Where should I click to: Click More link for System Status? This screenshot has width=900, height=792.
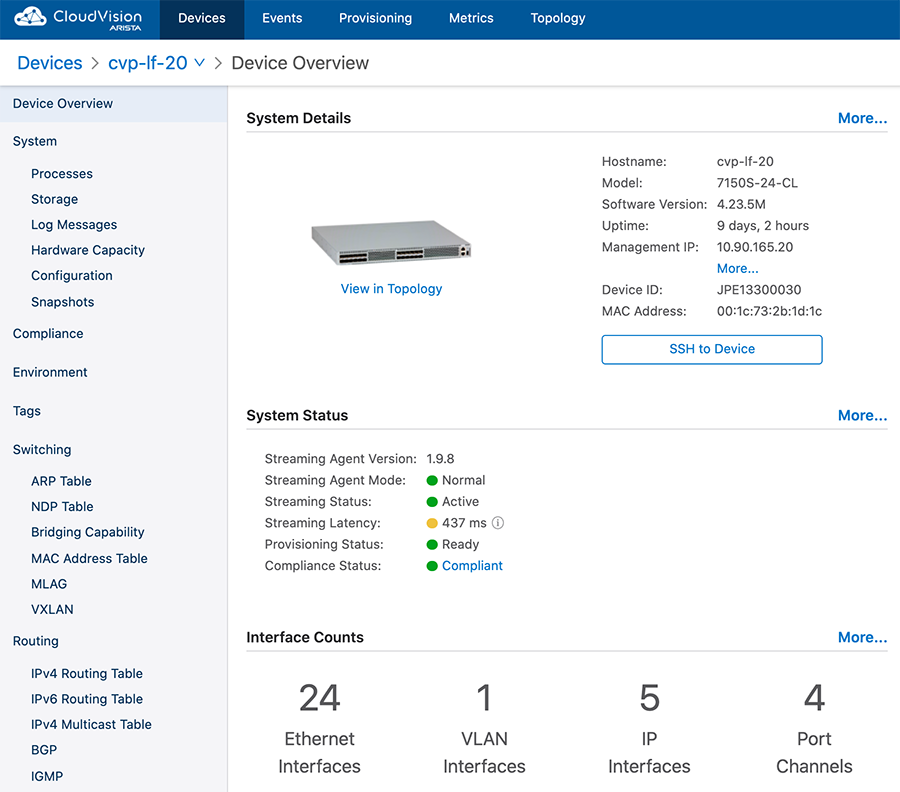[x=862, y=416]
